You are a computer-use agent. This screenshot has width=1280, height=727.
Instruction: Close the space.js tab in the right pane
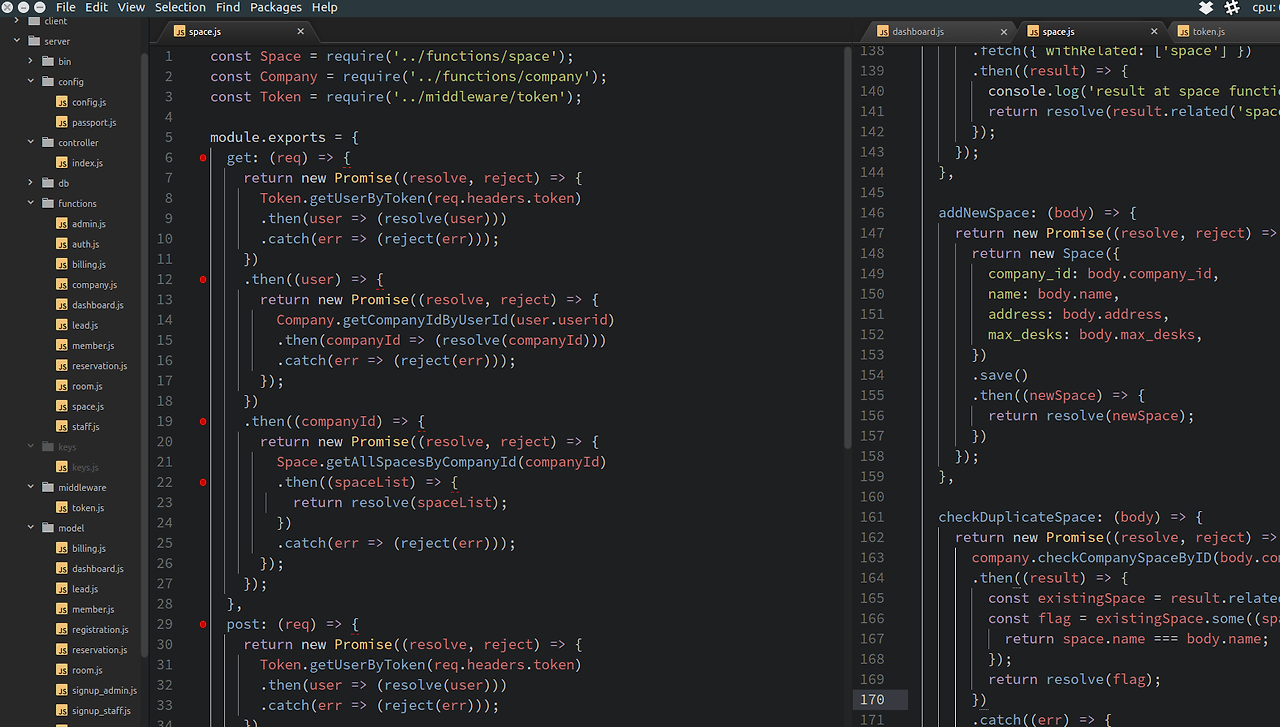pyautogui.click(x=1154, y=31)
